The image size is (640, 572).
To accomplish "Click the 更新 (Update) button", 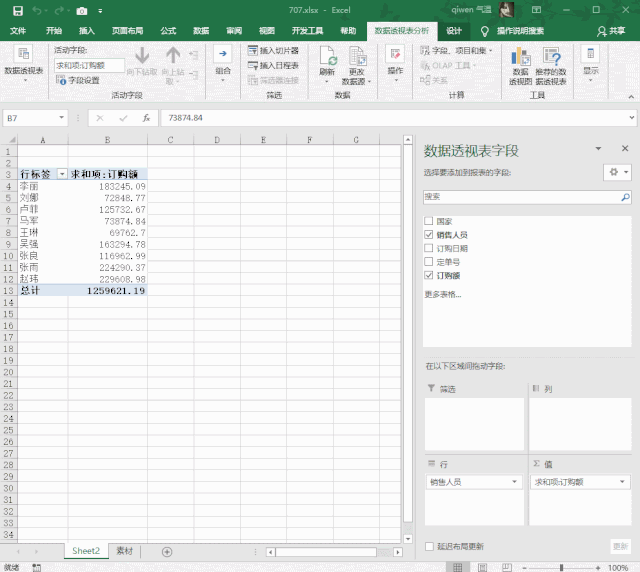I will pyautogui.click(x=620, y=546).
